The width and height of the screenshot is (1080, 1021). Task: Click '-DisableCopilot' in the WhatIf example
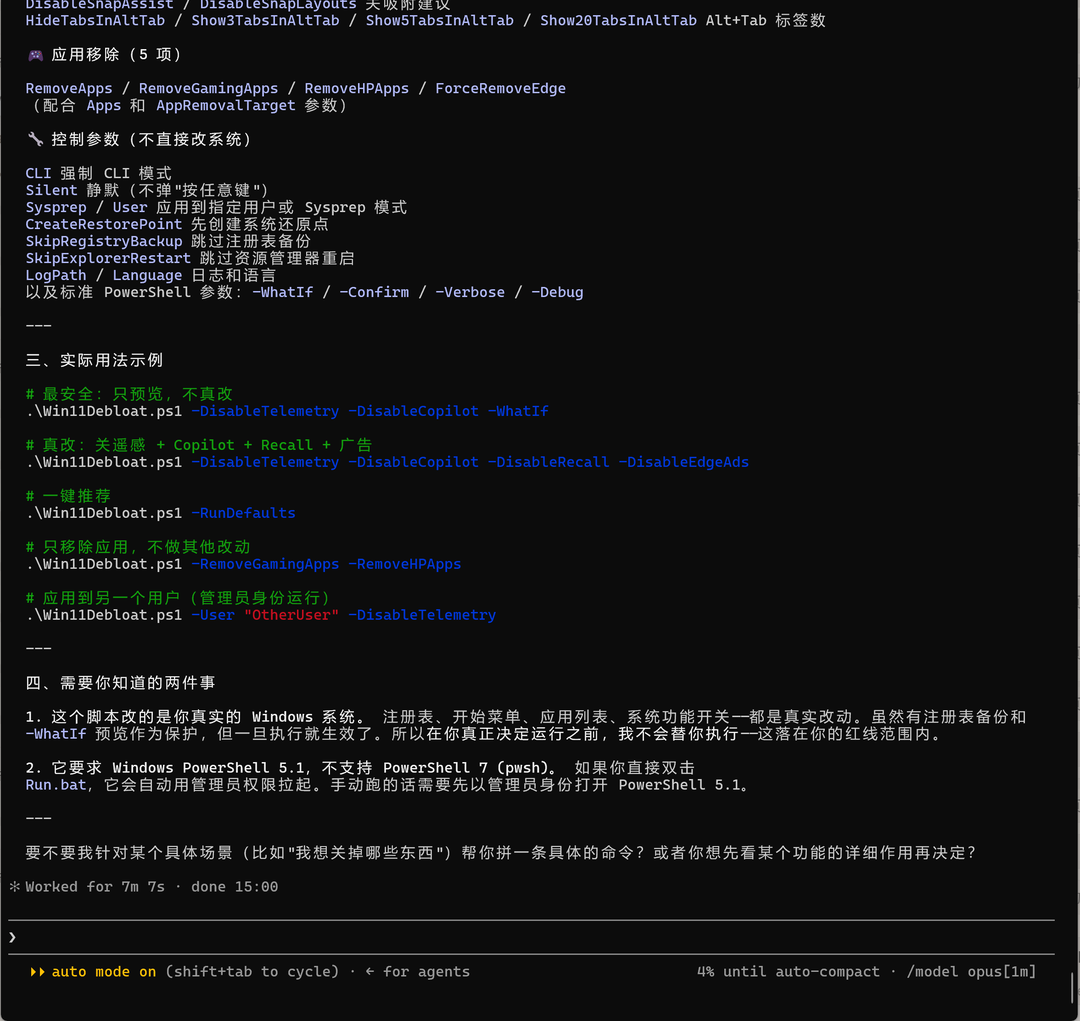(x=413, y=411)
